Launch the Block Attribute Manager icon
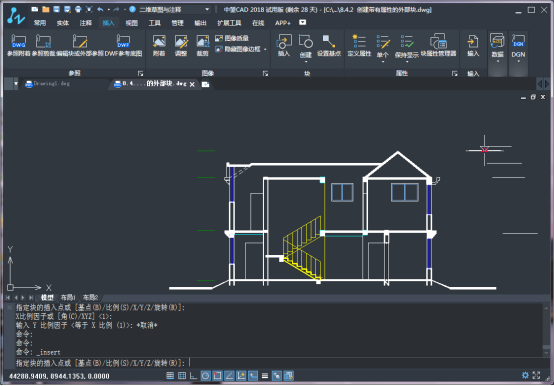 [x=438, y=41]
